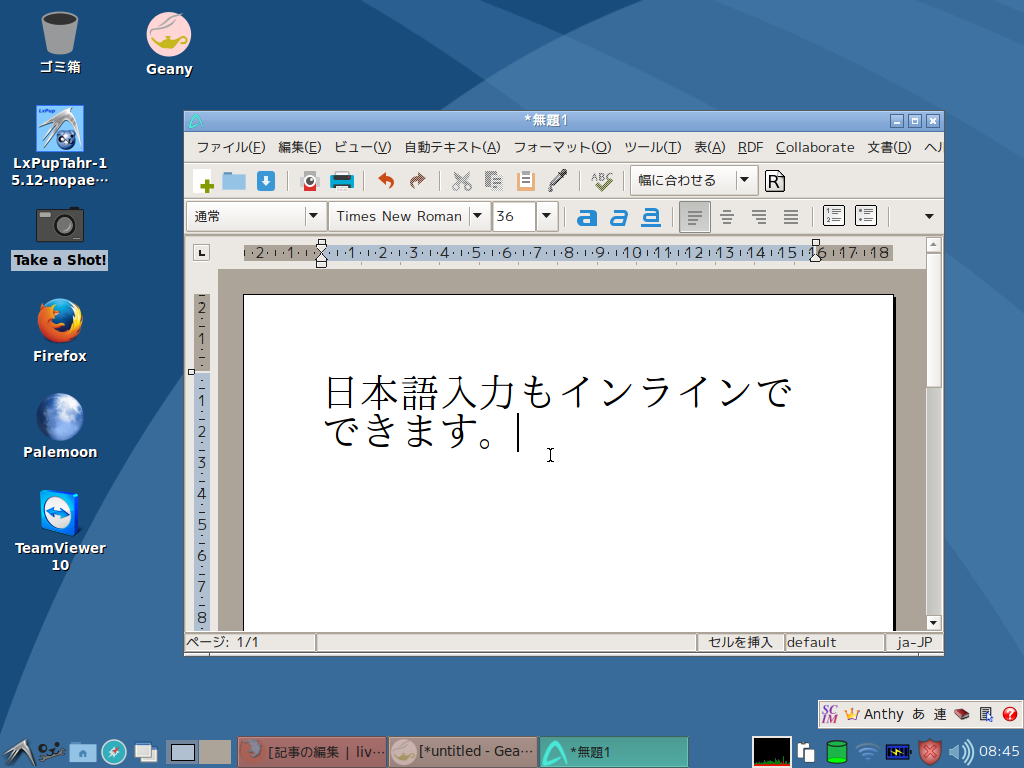
Task: Click the default style status field
Action: 835,643
